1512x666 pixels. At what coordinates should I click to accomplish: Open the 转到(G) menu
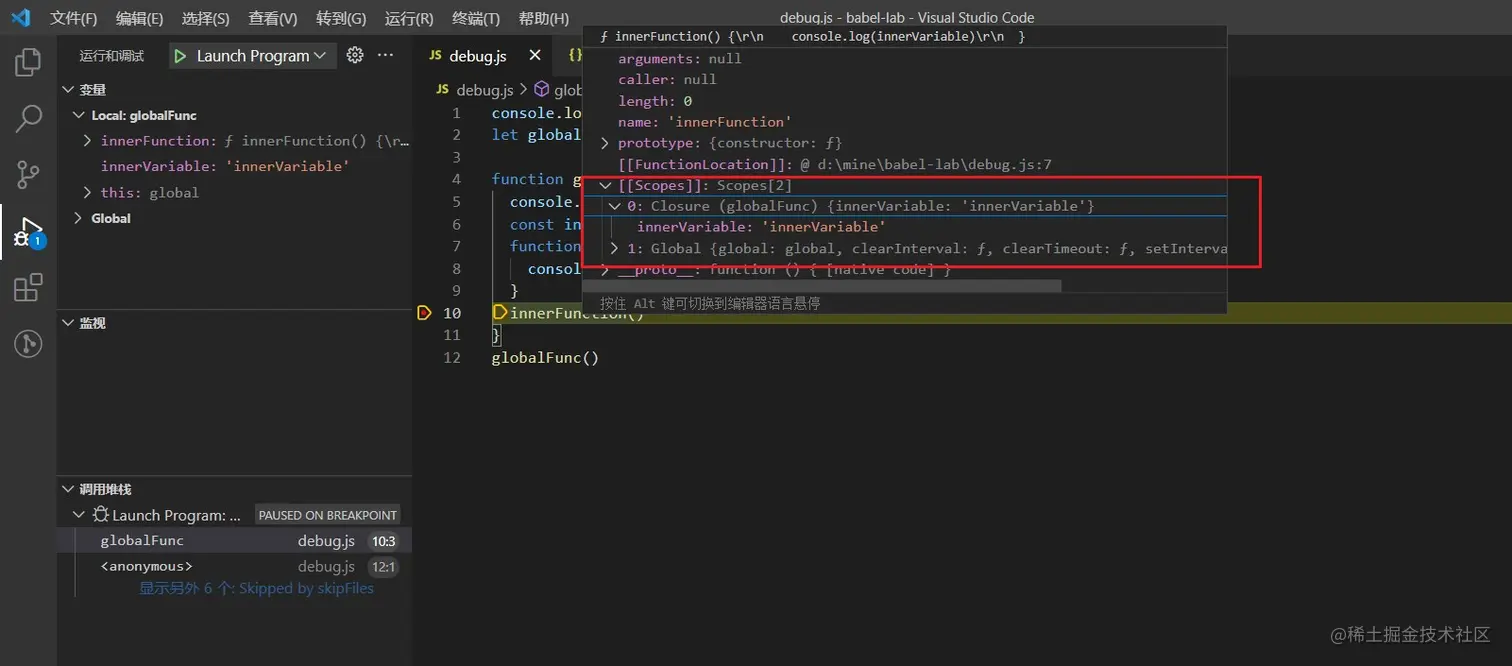(x=340, y=18)
